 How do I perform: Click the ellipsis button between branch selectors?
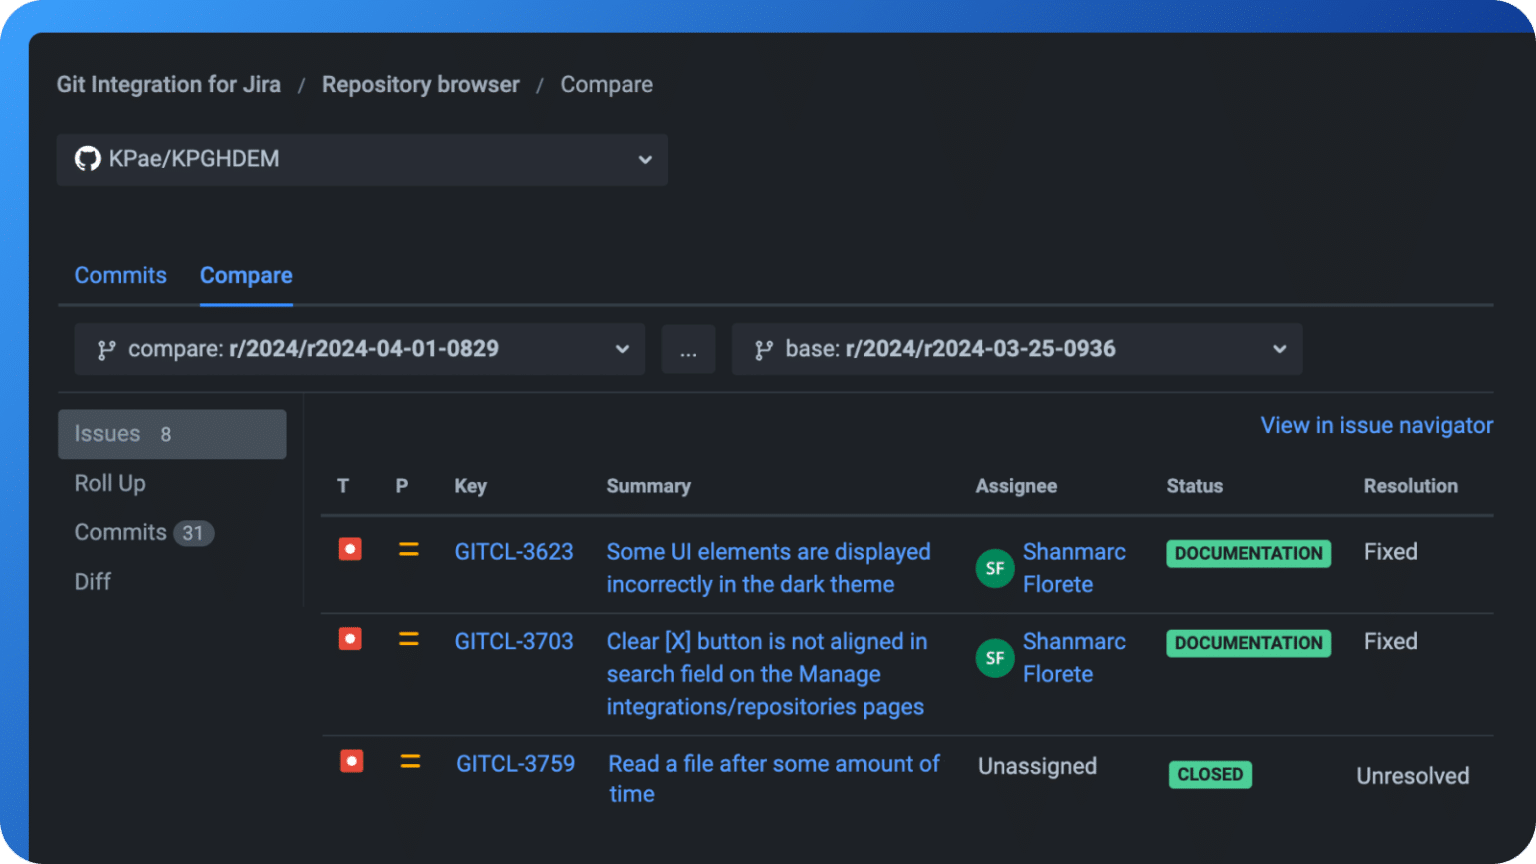click(x=688, y=349)
